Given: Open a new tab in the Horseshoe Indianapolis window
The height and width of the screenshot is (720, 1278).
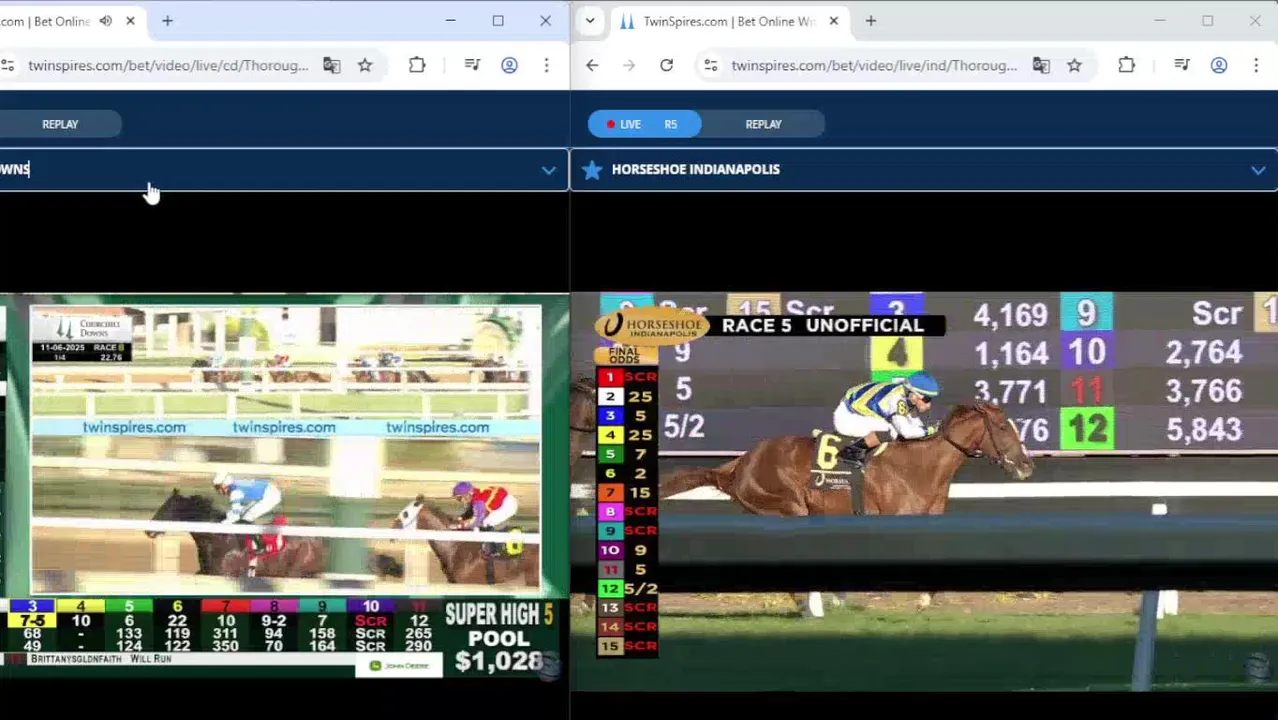Looking at the screenshot, I should click(870, 21).
